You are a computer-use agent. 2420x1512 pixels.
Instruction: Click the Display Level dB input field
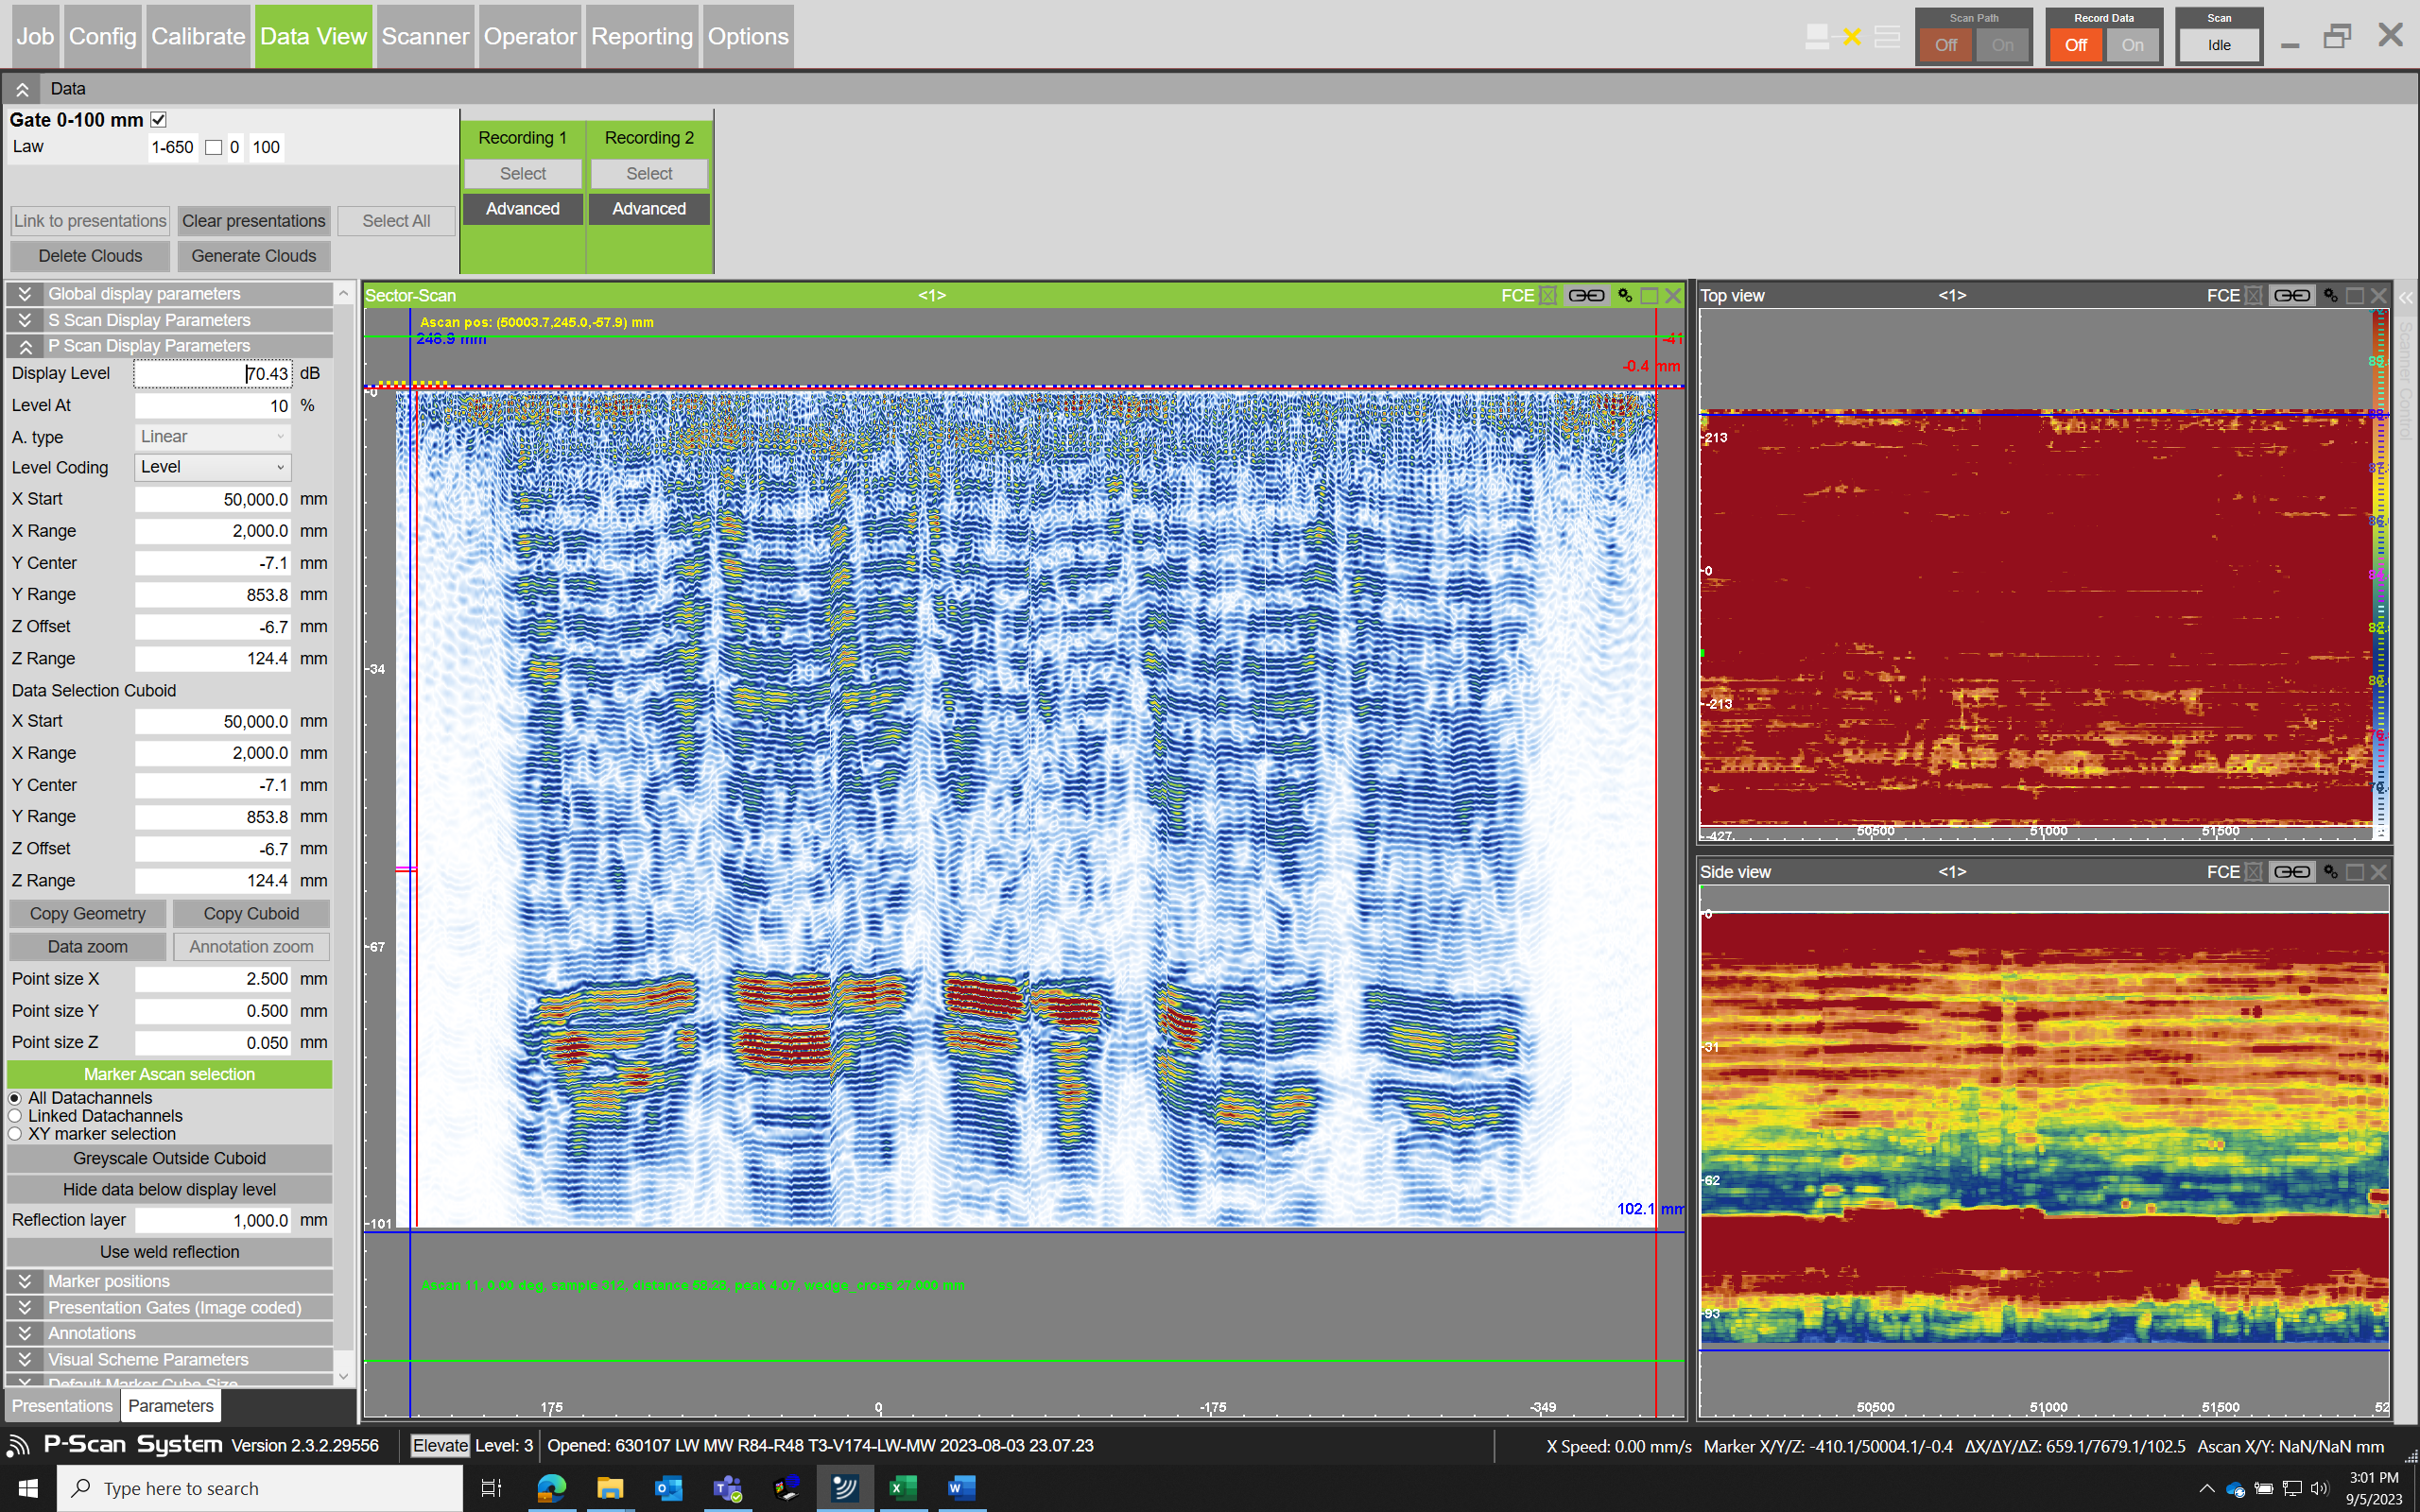(213, 373)
